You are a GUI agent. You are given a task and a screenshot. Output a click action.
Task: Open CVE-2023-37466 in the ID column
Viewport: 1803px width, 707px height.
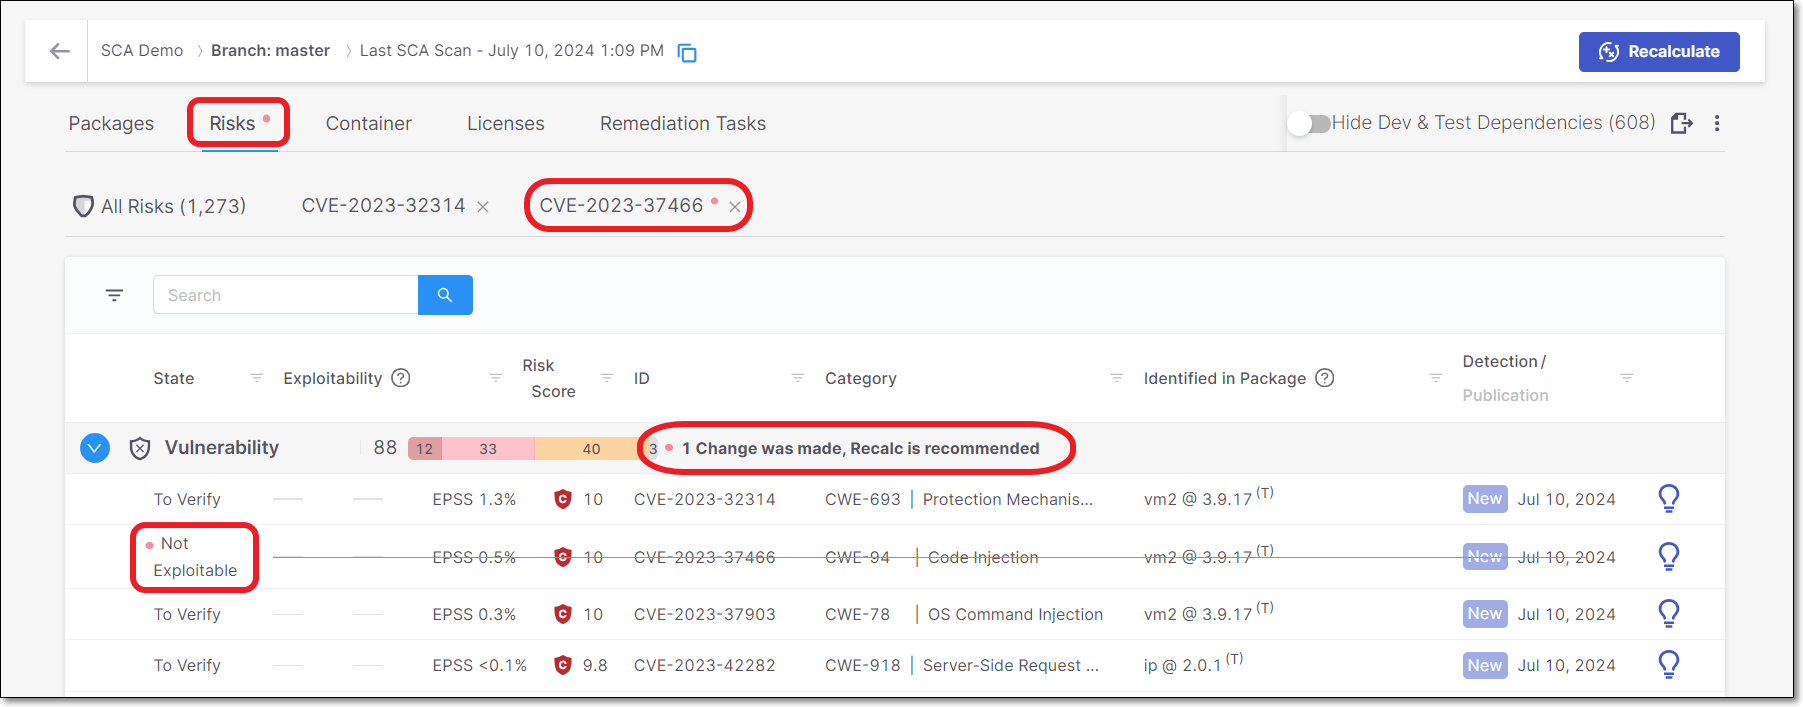[x=705, y=557]
